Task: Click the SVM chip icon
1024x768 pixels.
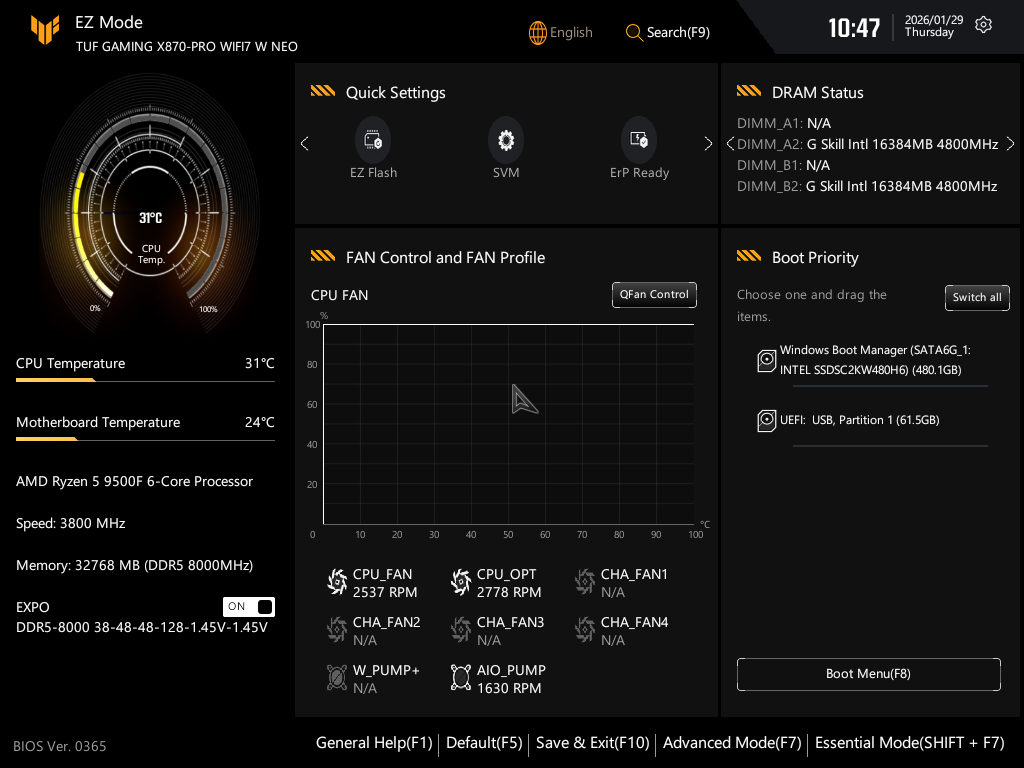Action: click(x=506, y=141)
